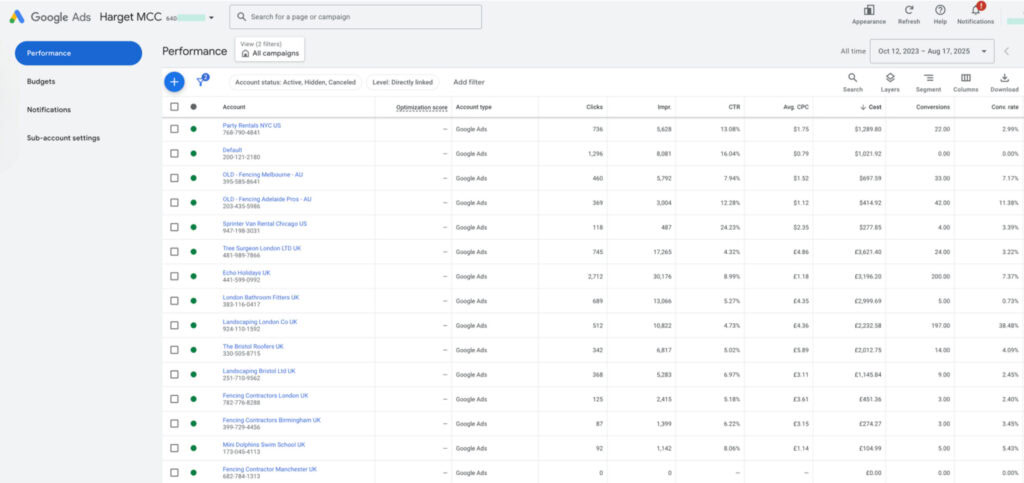This screenshot has width=1024, height=483.
Task: Open Budgets in the sidebar
Action: (41, 82)
